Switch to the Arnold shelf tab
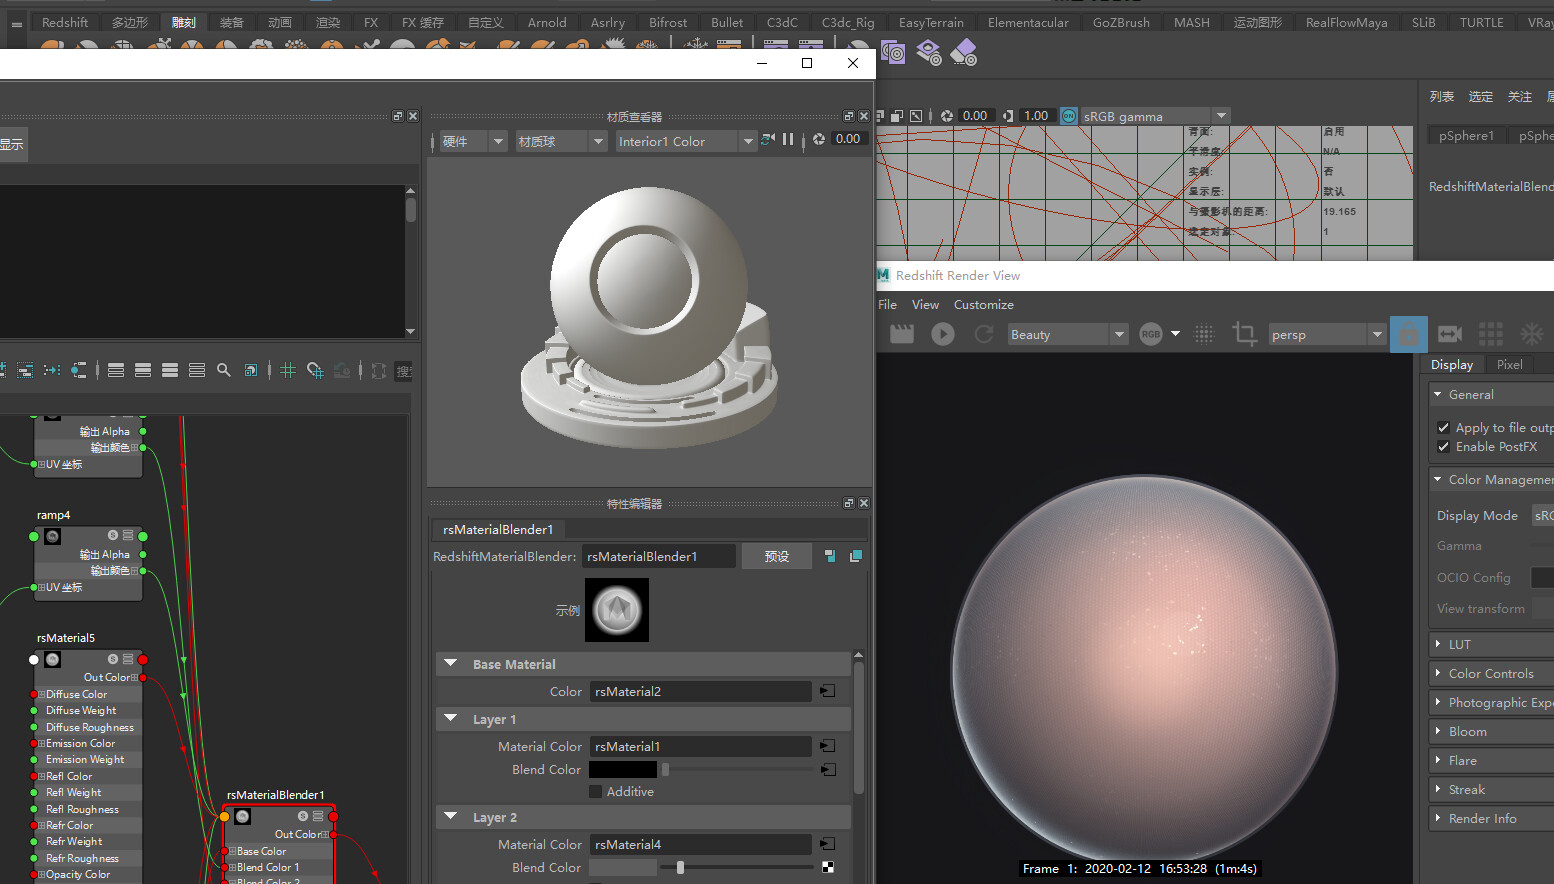Viewport: 1554px width, 884px height. [547, 21]
